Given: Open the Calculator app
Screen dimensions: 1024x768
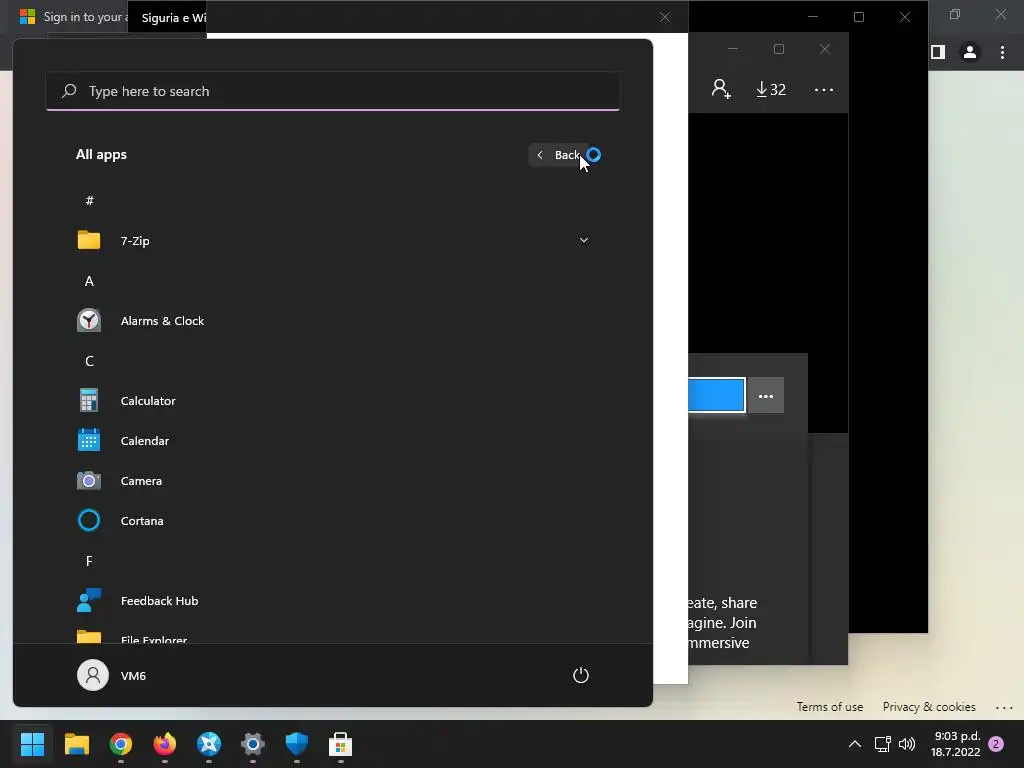Looking at the screenshot, I should [x=332, y=400].
